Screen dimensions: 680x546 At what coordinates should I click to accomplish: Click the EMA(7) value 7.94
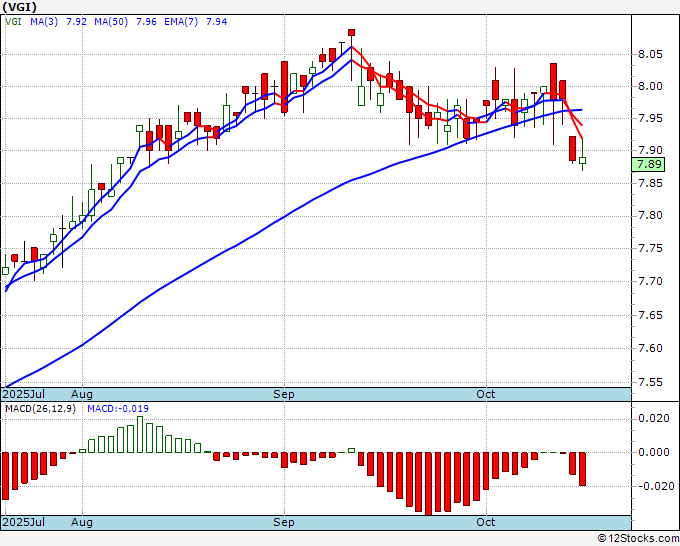(216, 22)
